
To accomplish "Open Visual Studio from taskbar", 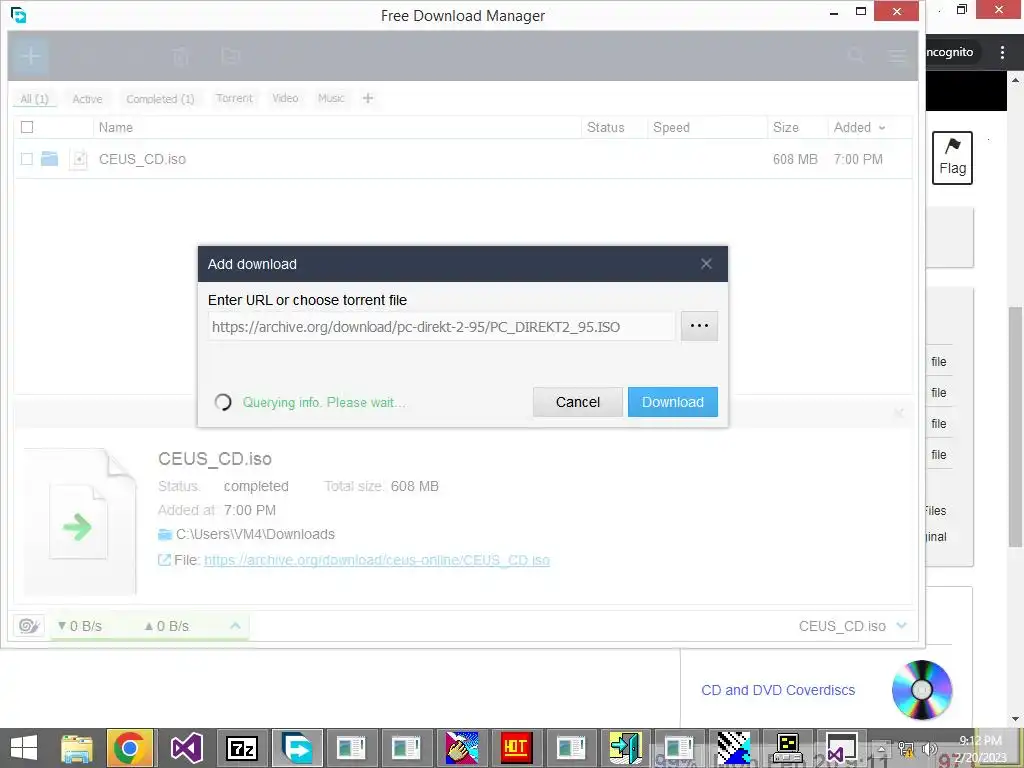I will coord(187,748).
